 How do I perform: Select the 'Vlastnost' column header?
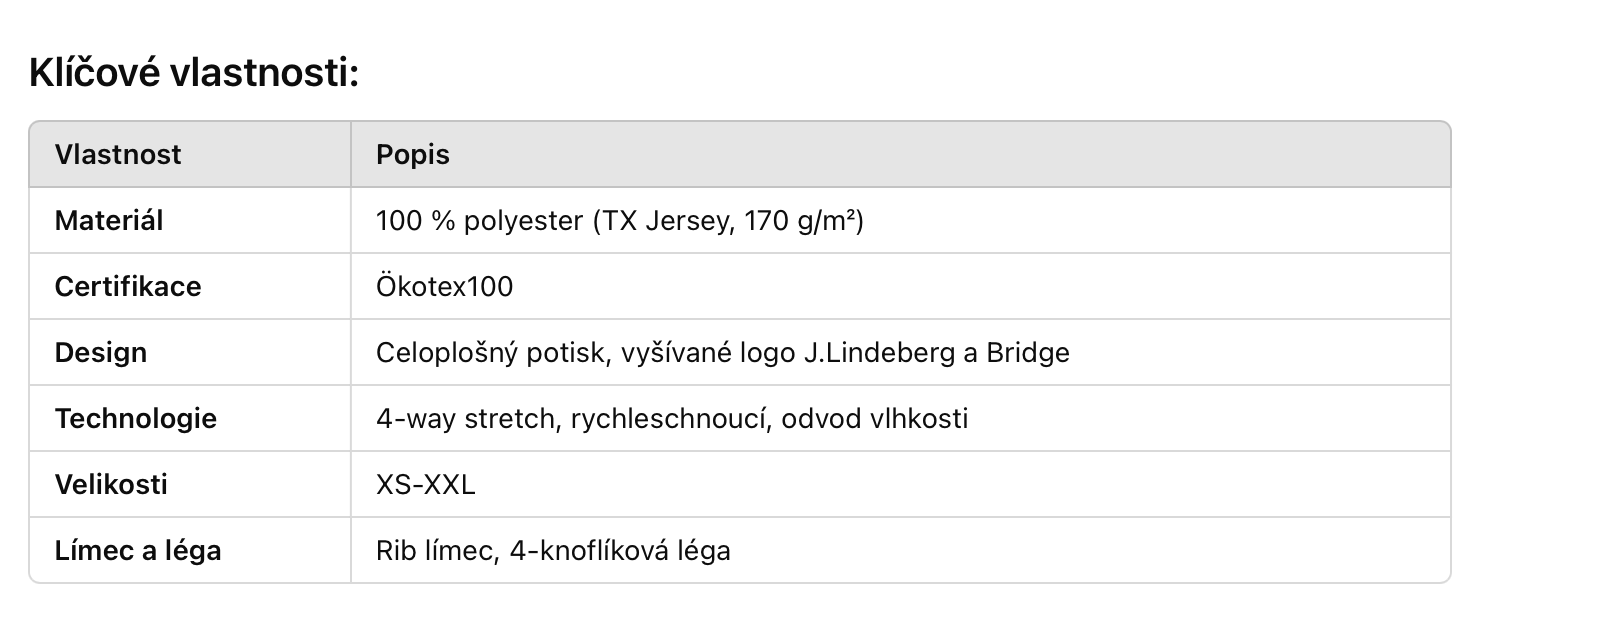[118, 154]
